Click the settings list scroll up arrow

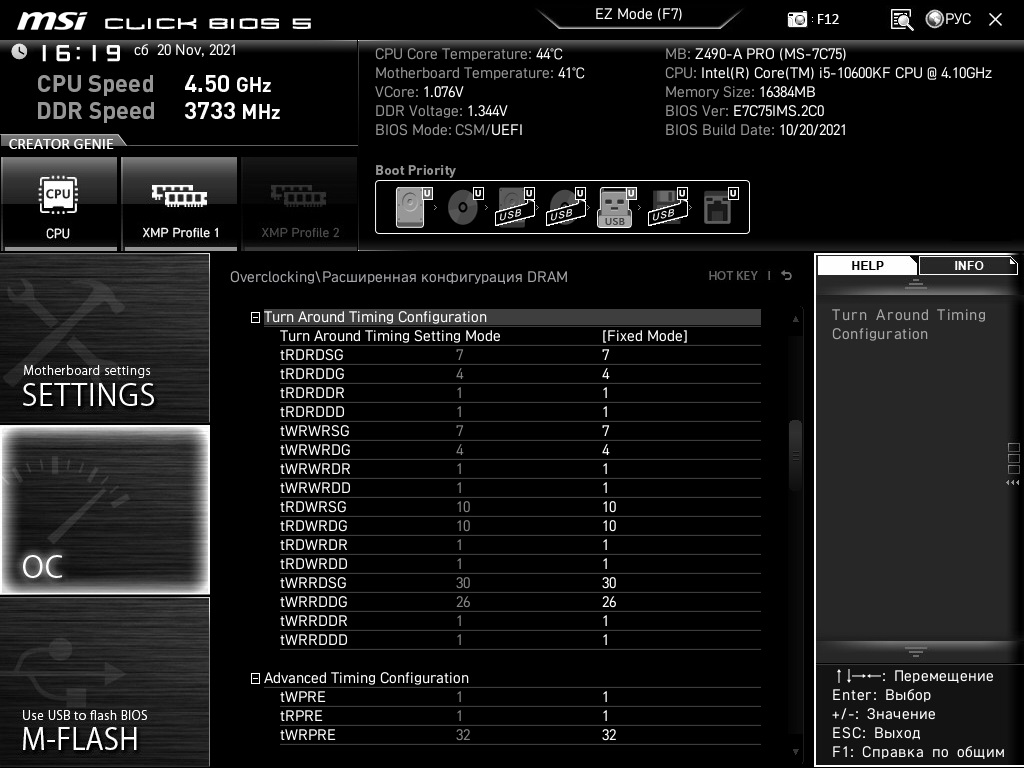coord(795,319)
